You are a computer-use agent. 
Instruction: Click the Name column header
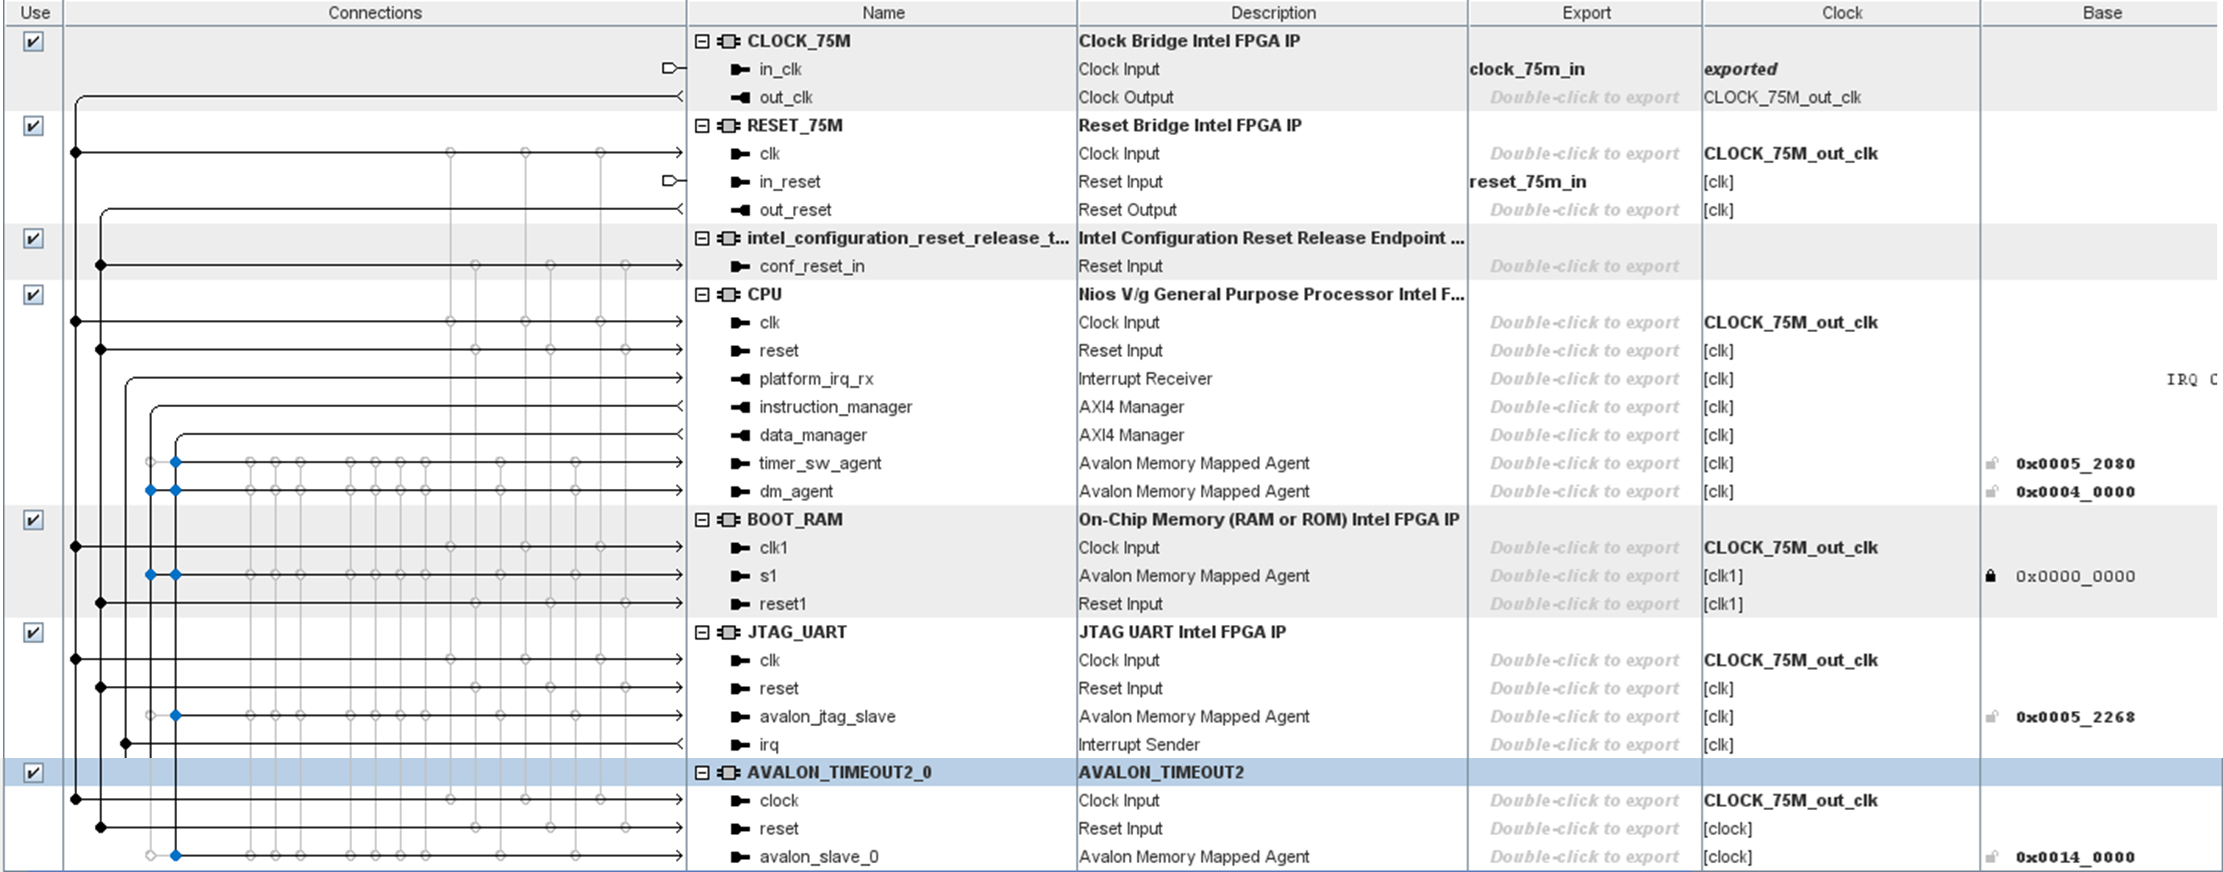point(882,13)
